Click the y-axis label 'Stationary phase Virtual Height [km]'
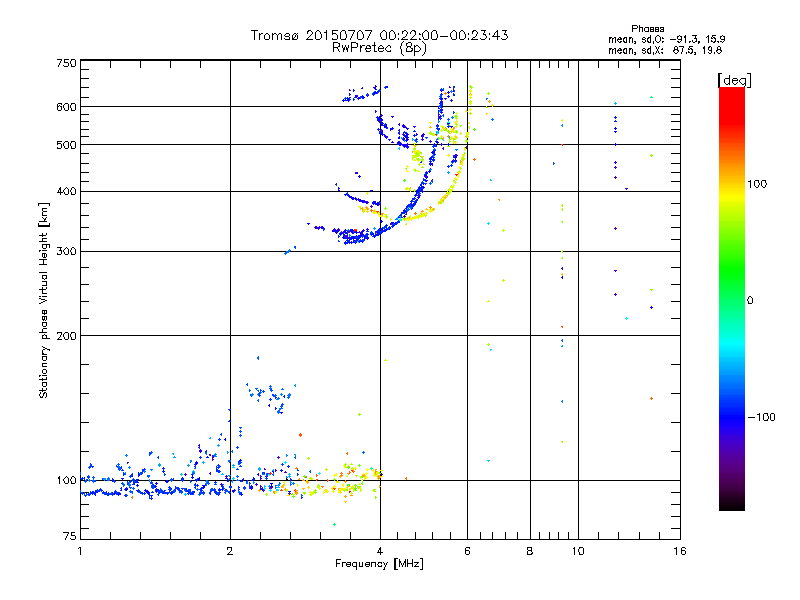The height and width of the screenshot is (600, 800). [44, 300]
